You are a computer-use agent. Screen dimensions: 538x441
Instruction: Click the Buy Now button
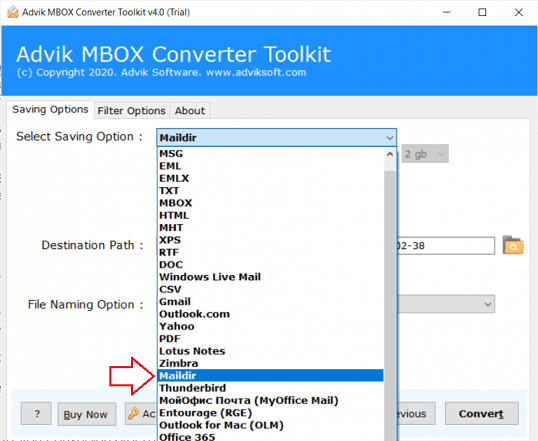pyautogui.click(x=86, y=414)
